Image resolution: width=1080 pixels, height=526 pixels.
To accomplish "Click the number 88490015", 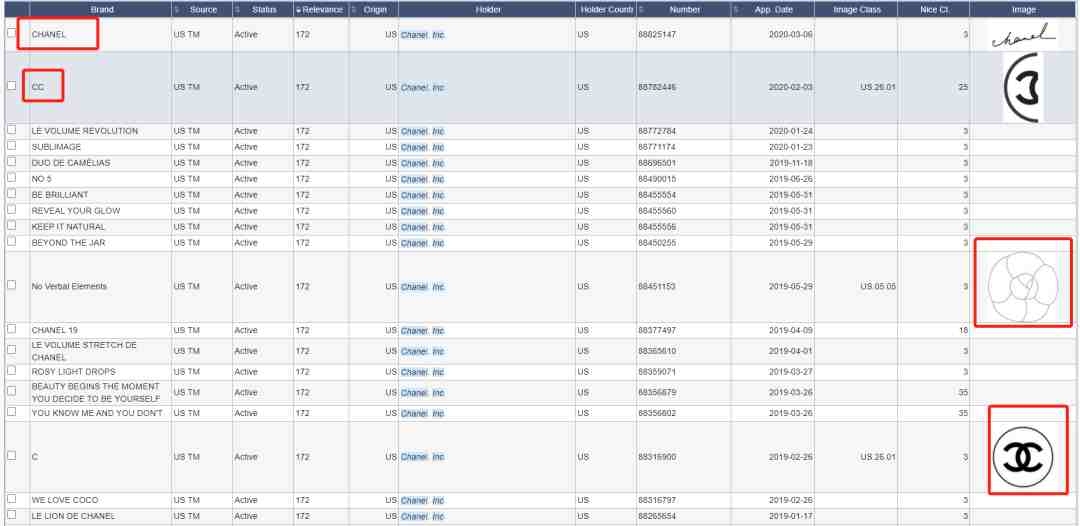I will pyautogui.click(x=656, y=179).
